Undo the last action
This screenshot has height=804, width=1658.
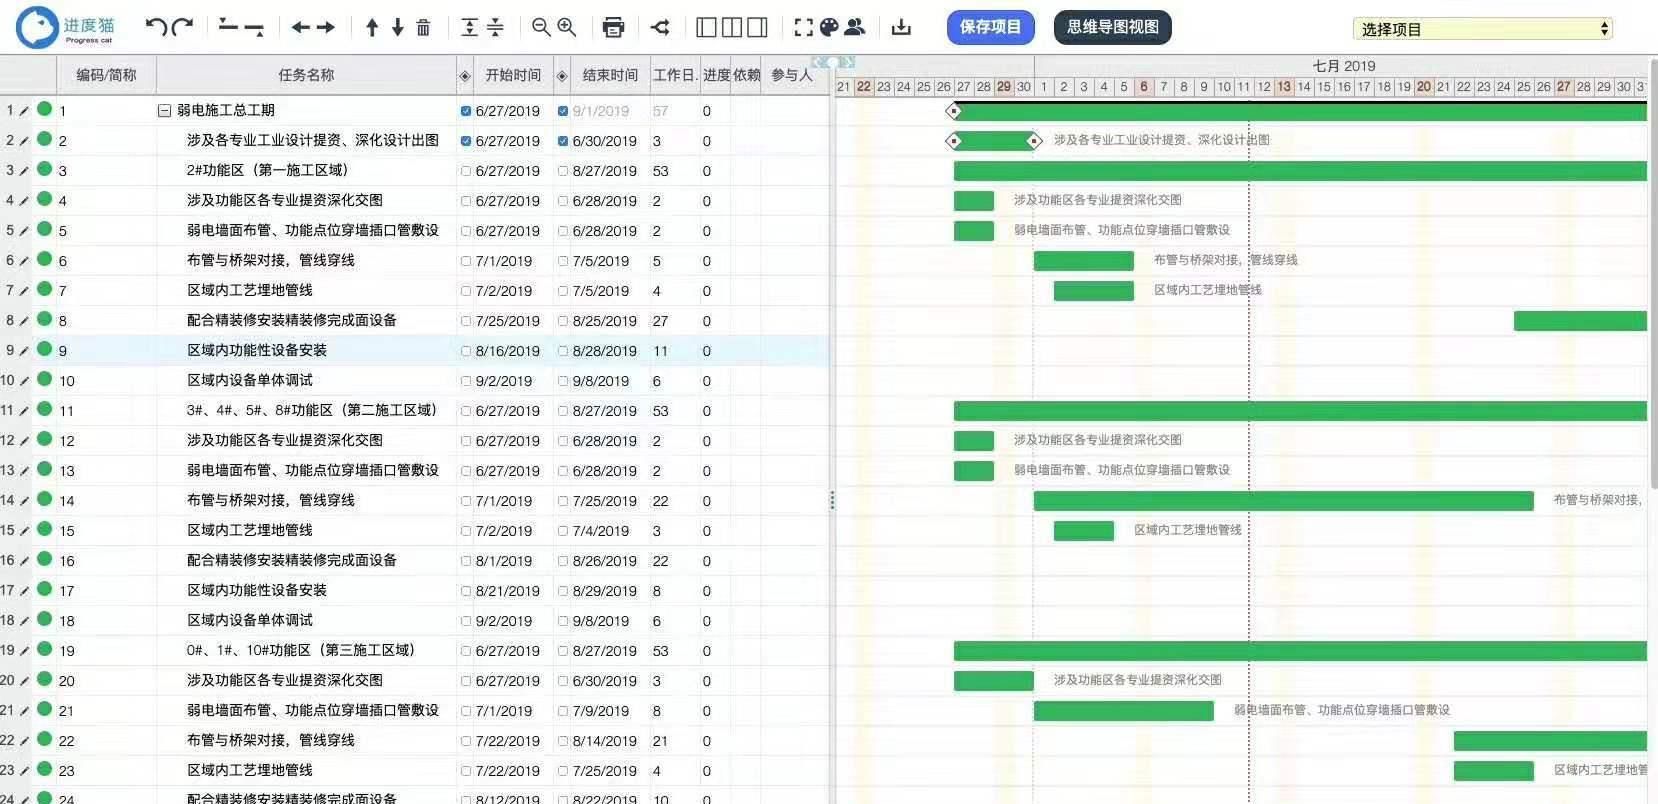[x=156, y=27]
